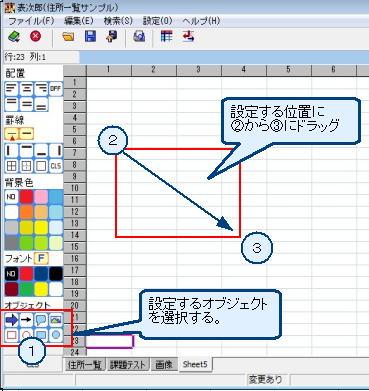Select the thick blue arrow object tool
The height and width of the screenshot is (391, 369).
(12, 320)
